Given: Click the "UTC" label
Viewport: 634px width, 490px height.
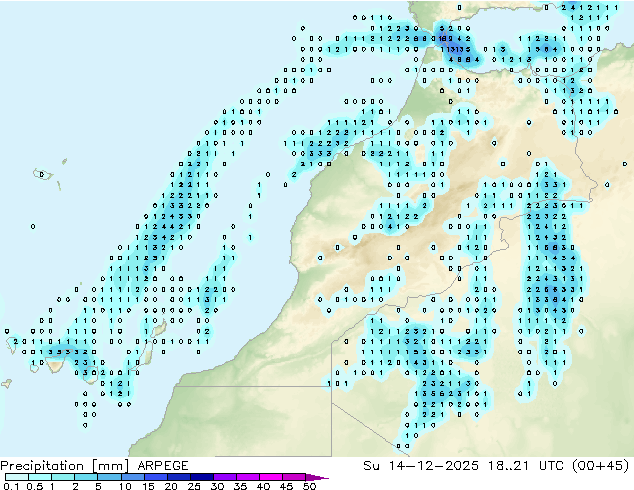Looking at the screenshot, I should 552,466.
